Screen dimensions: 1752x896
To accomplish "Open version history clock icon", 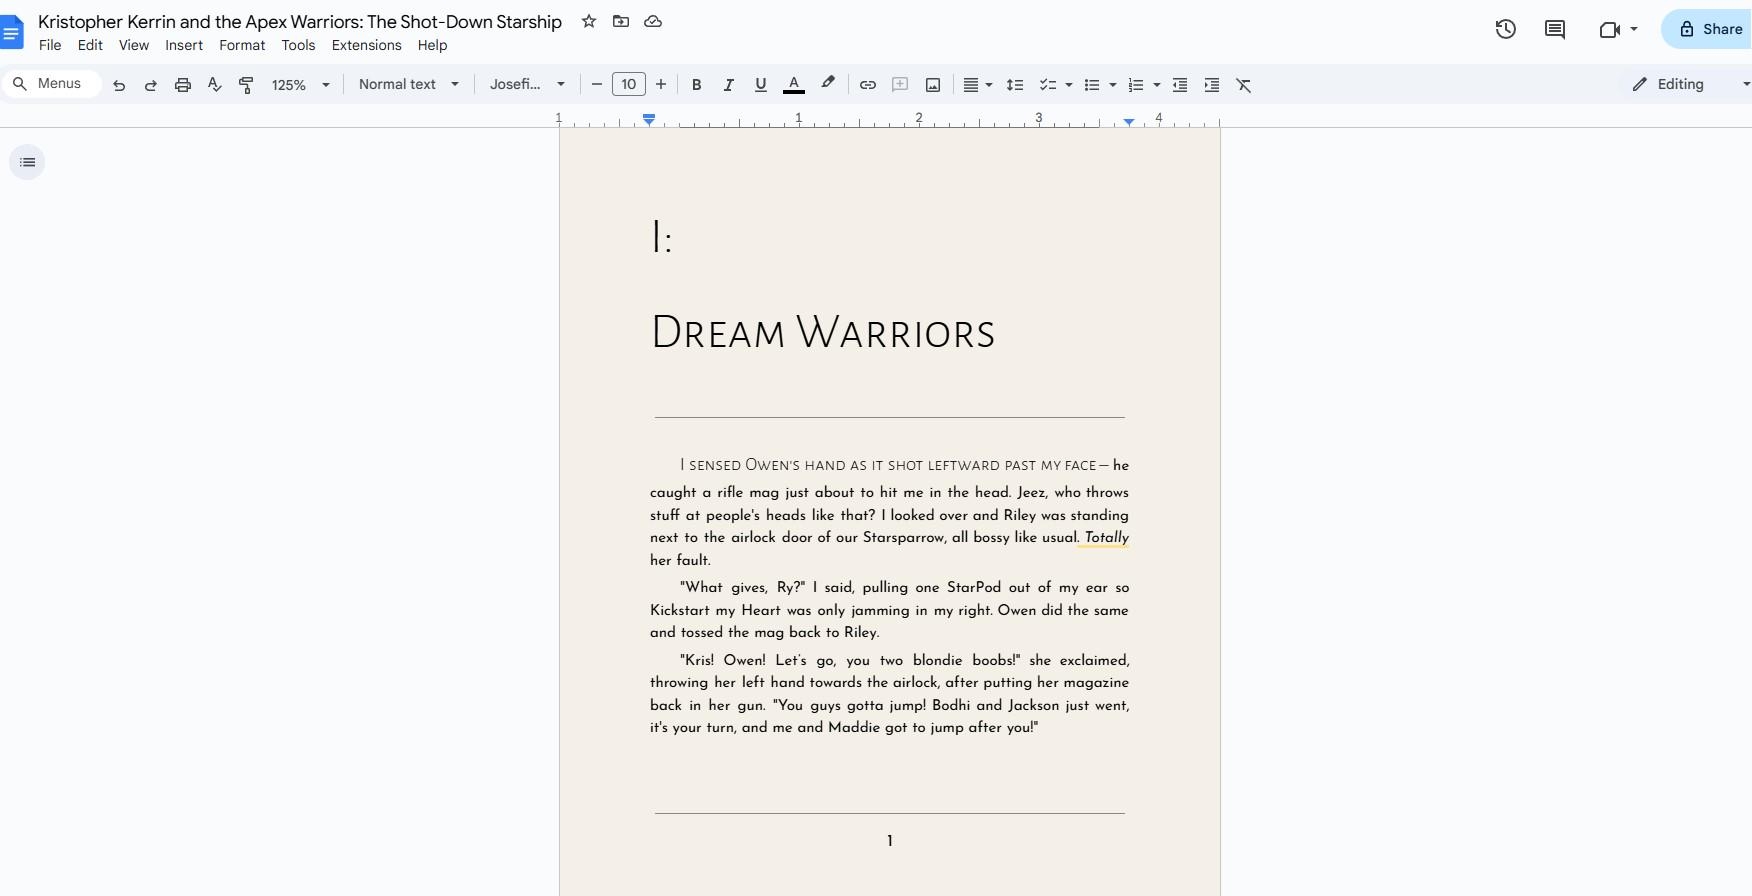I will tap(1505, 29).
